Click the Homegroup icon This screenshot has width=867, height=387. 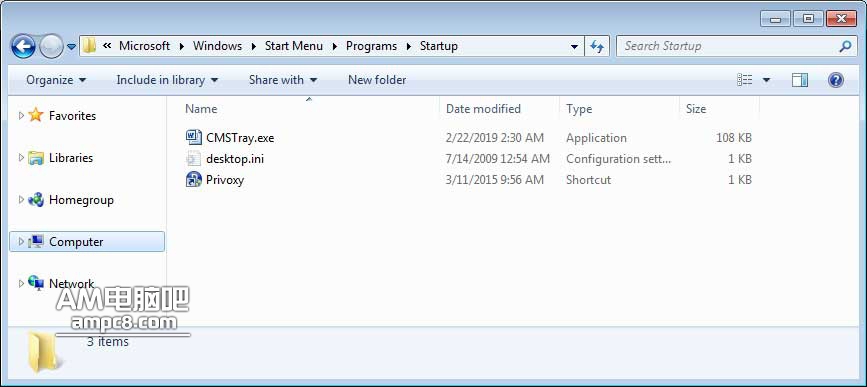pyautogui.click(x=36, y=200)
